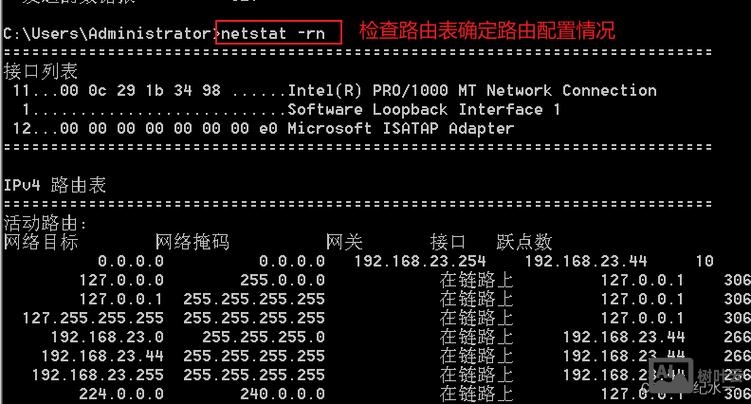Click the 接口 column header
The width and height of the screenshot is (751, 404).
click(448, 242)
